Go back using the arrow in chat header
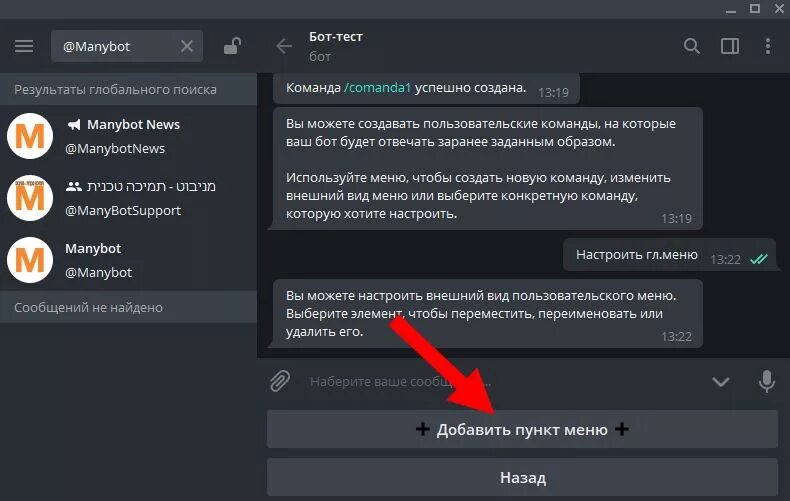The width and height of the screenshot is (790, 501). coord(284,46)
